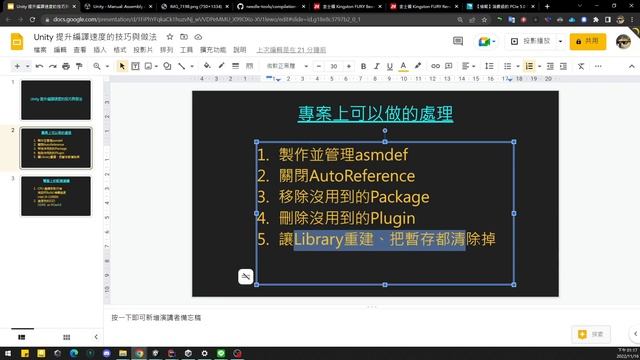Open the Google Meet call button
640x360 pixels.
pos(487,41)
